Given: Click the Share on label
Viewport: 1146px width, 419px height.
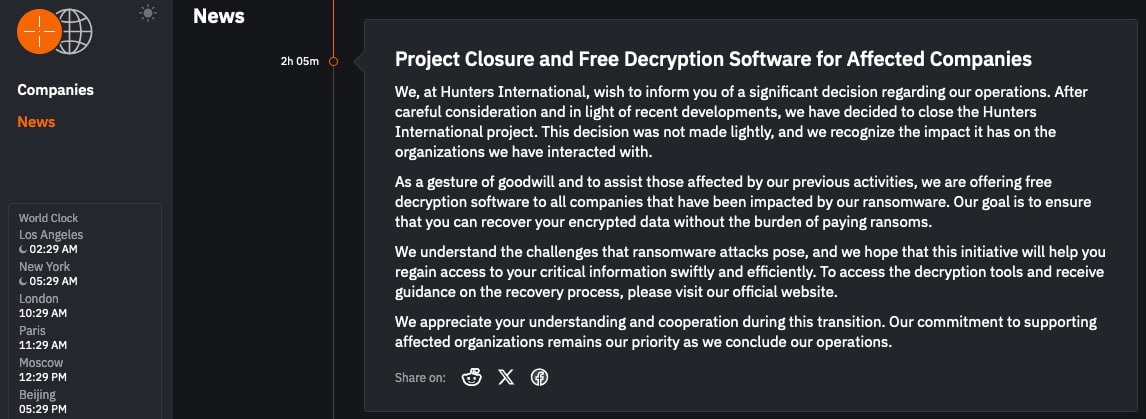Looking at the screenshot, I should pyautogui.click(x=420, y=378).
